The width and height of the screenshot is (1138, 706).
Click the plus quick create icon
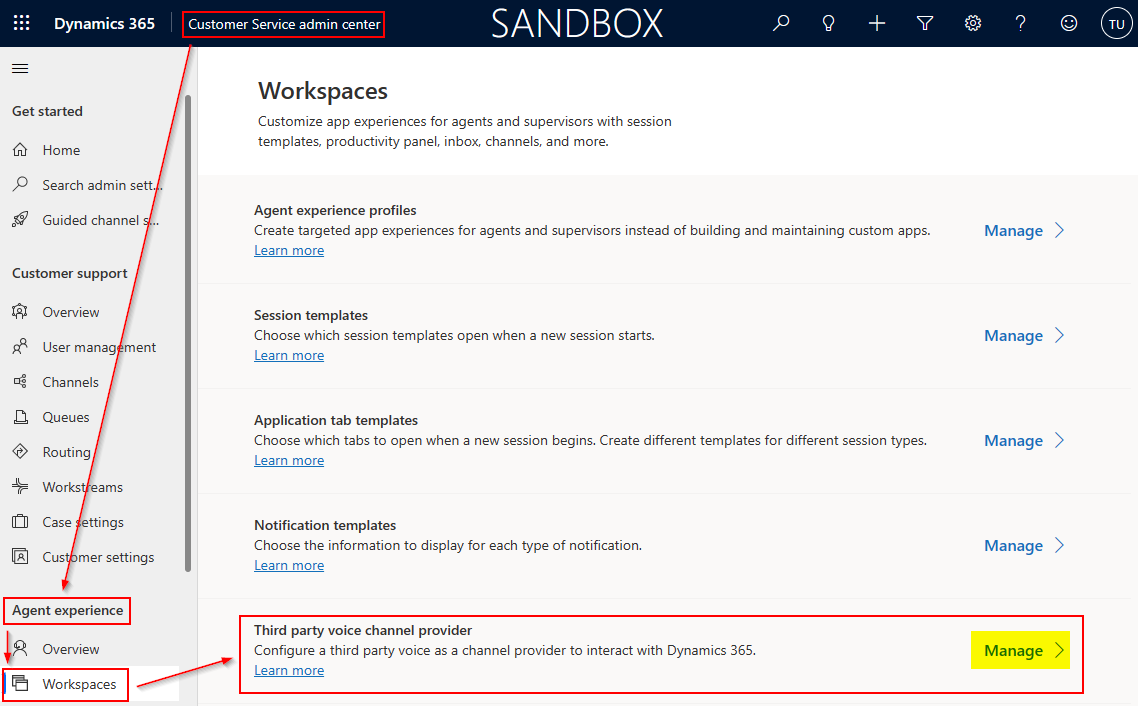tap(877, 23)
